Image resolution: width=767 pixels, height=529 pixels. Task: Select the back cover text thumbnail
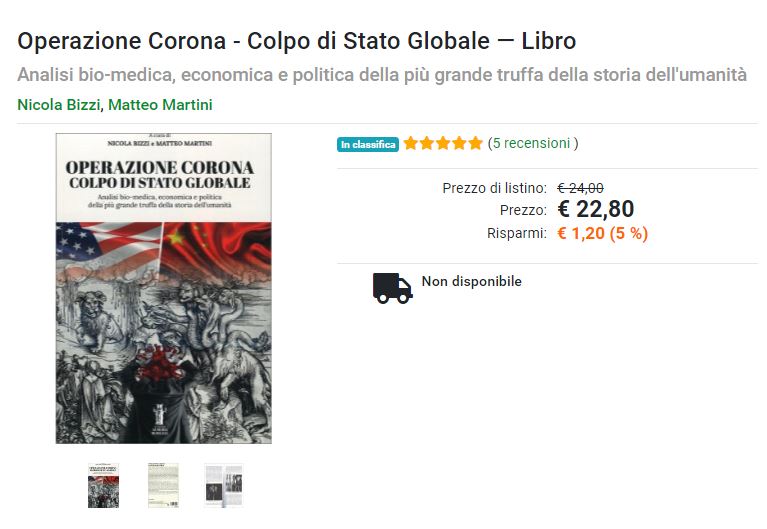[163, 485]
